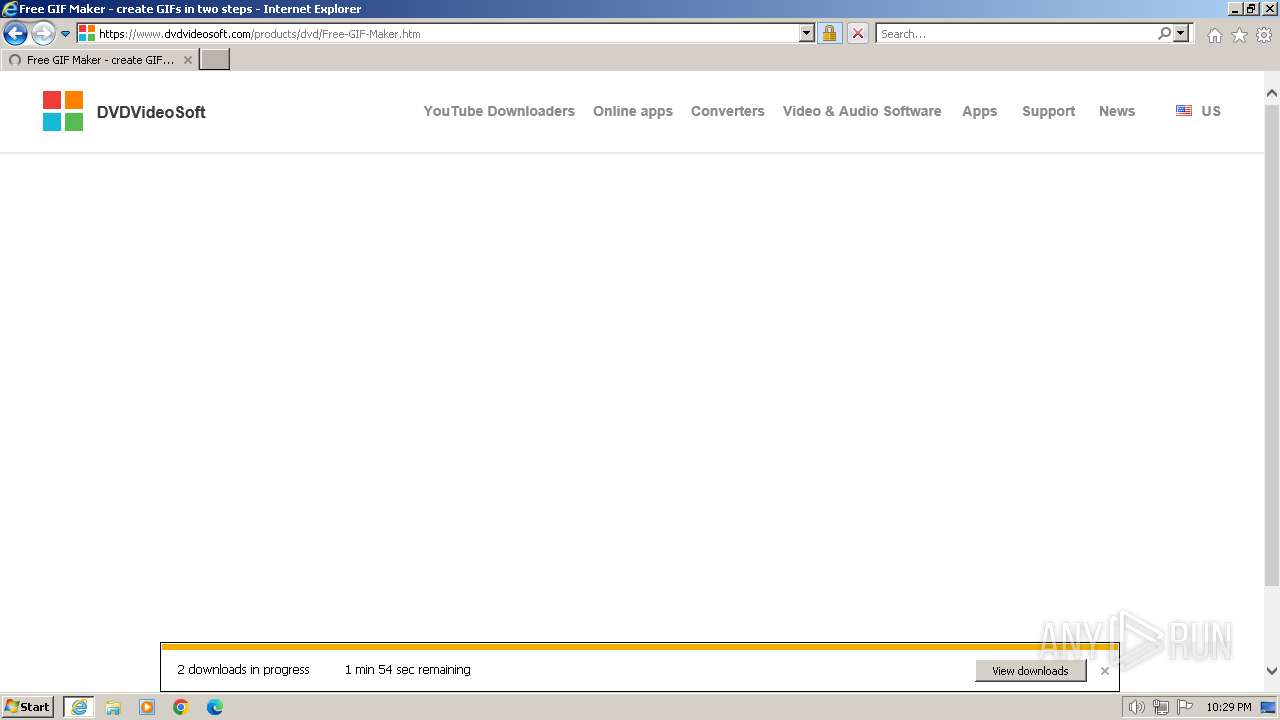
Task: Launch Edge from the taskbar
Action: tap(215, 707)
